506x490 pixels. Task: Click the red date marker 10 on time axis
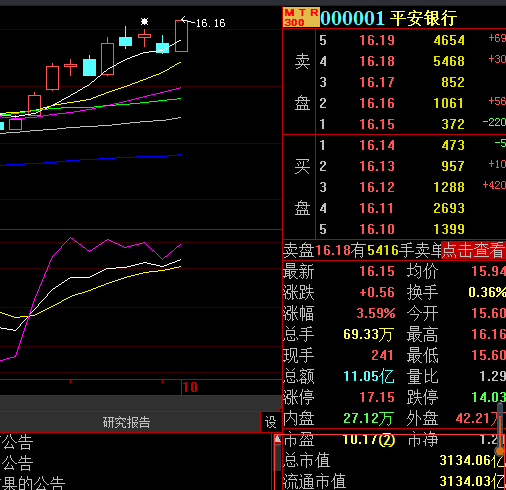click(x=190, y=387)
